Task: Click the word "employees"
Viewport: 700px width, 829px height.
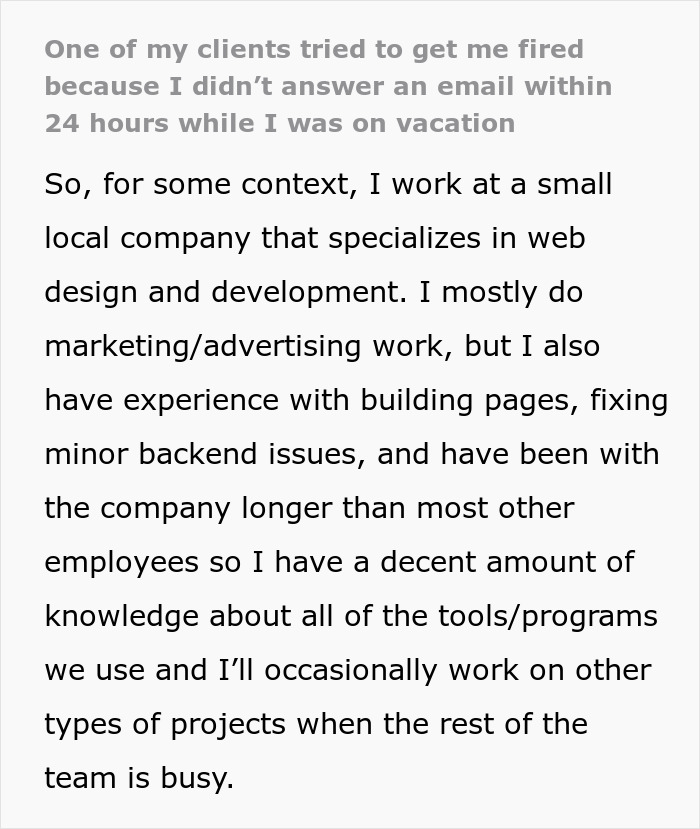Action: coord(121,562)
